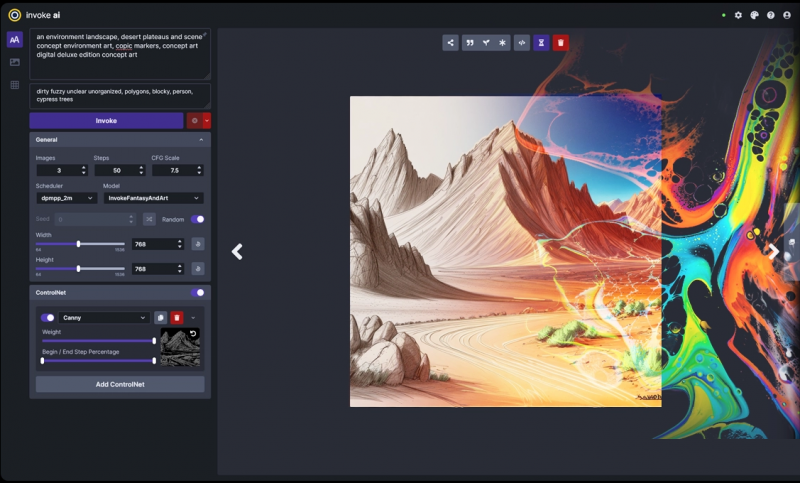This screenshot has width=800, height=483.
Task: Click the quote icon to reuse the prompt
Action: pyautogui.click(x=469, y=43)
